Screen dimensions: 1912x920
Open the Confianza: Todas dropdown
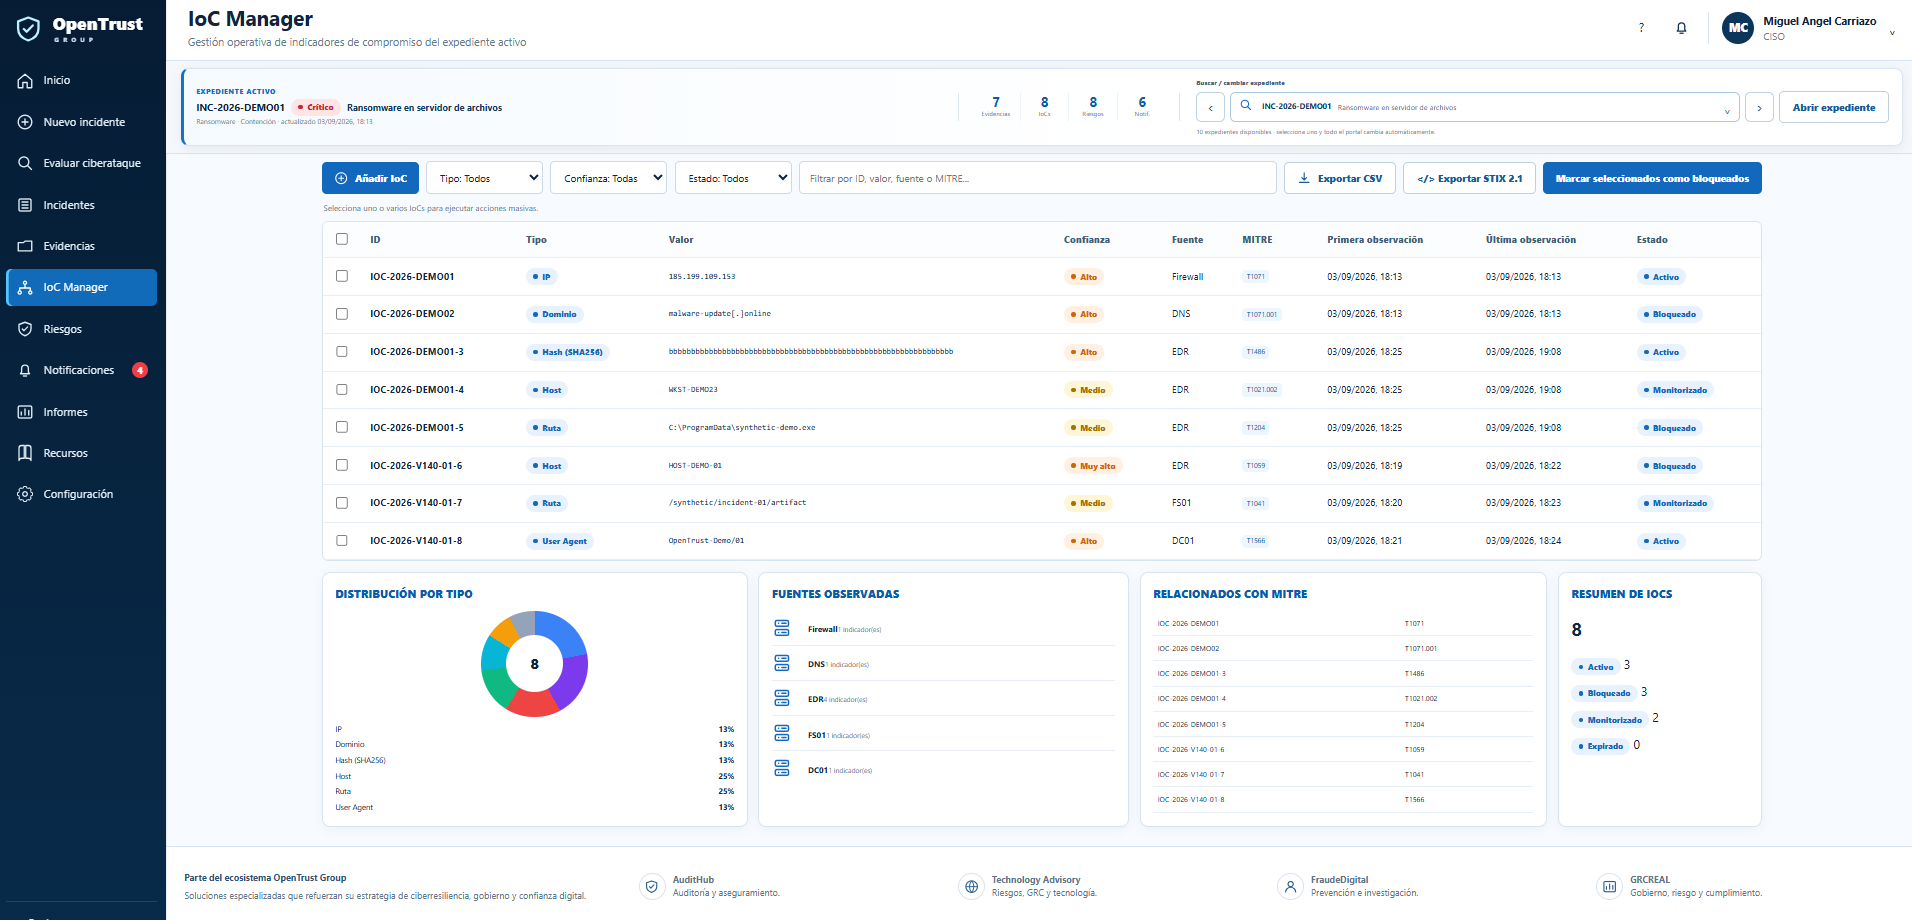[608, 178]
